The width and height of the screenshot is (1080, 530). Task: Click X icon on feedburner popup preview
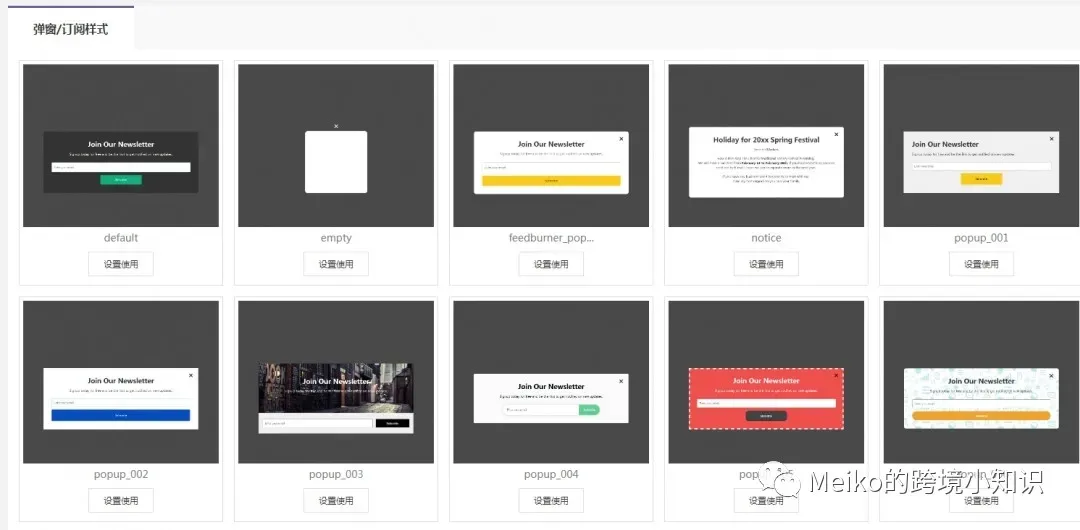coord(621,139)
